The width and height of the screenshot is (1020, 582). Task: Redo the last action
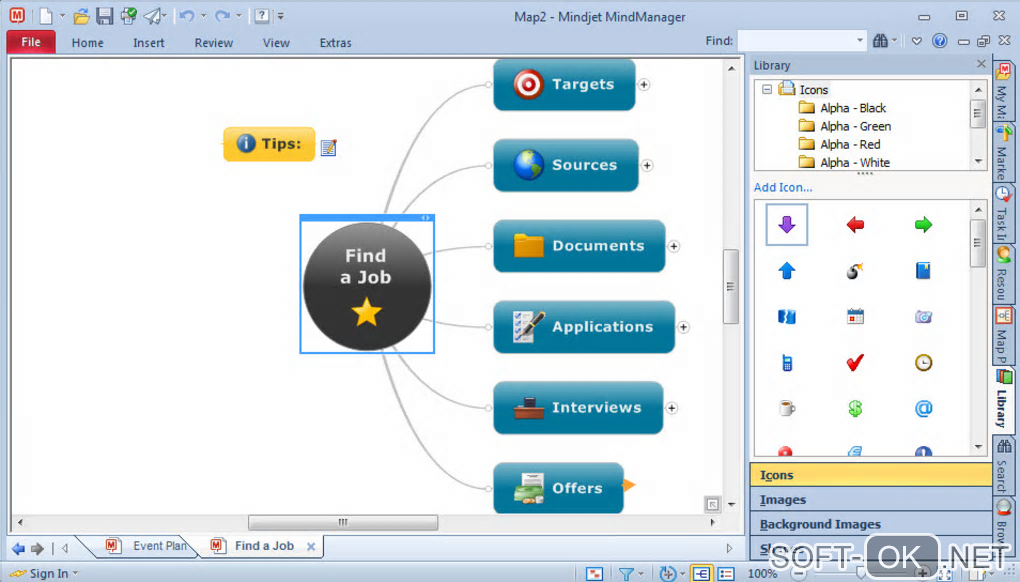pyautogui.click(x=222, y=16)
